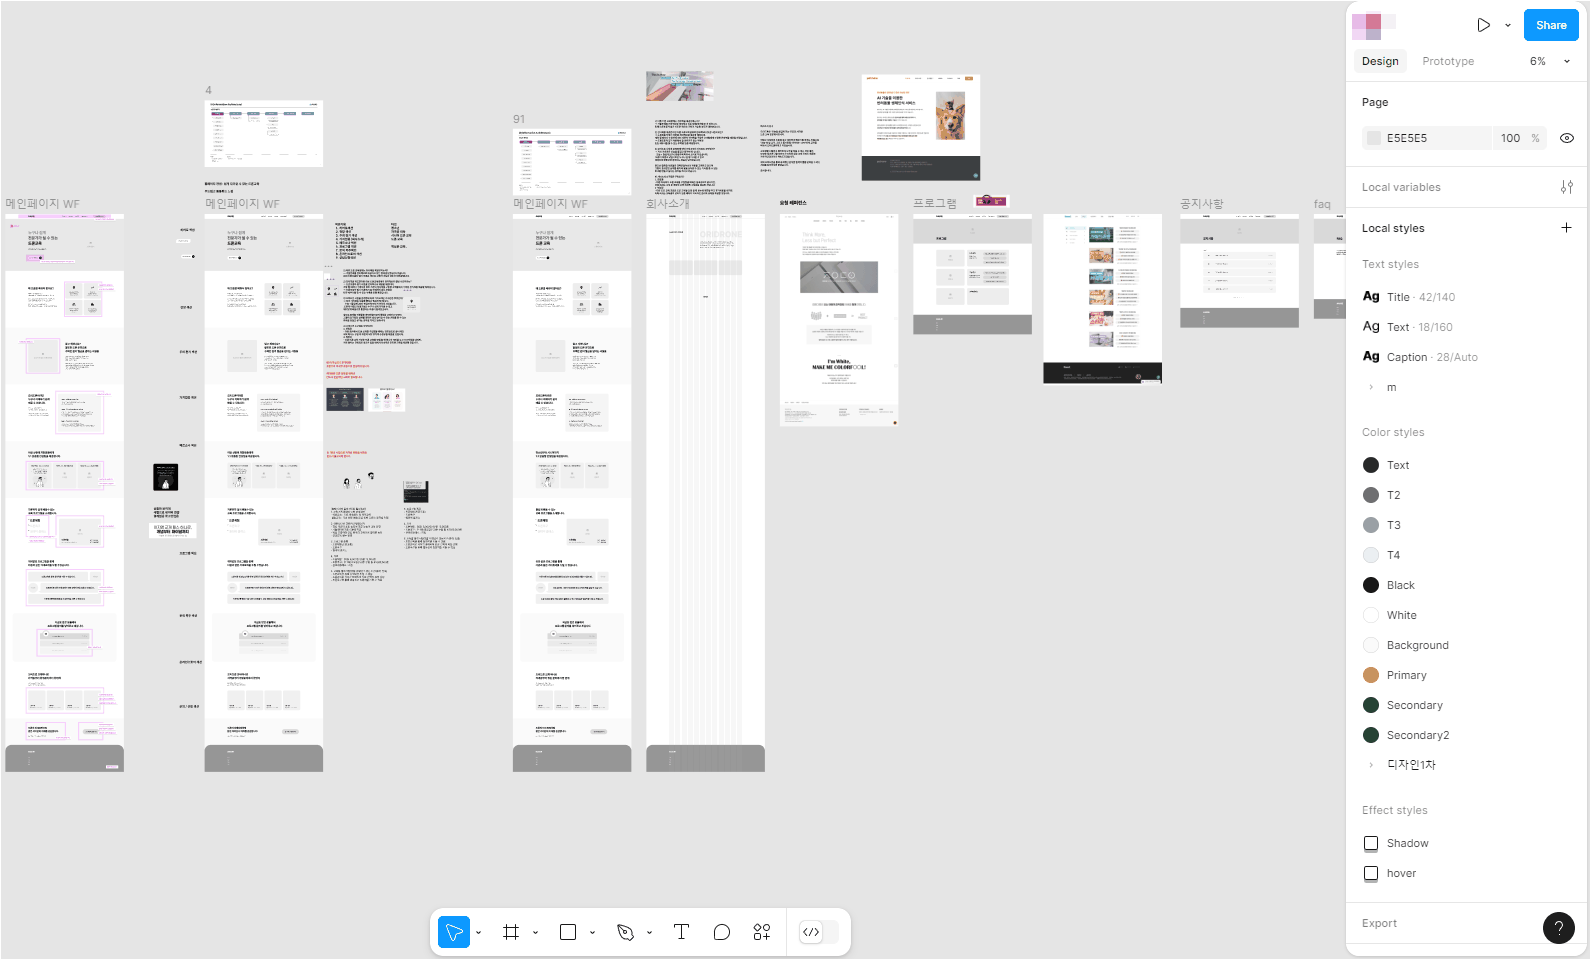
Task: Select the Primary color style swatch
Action: tap(1371, 675)
